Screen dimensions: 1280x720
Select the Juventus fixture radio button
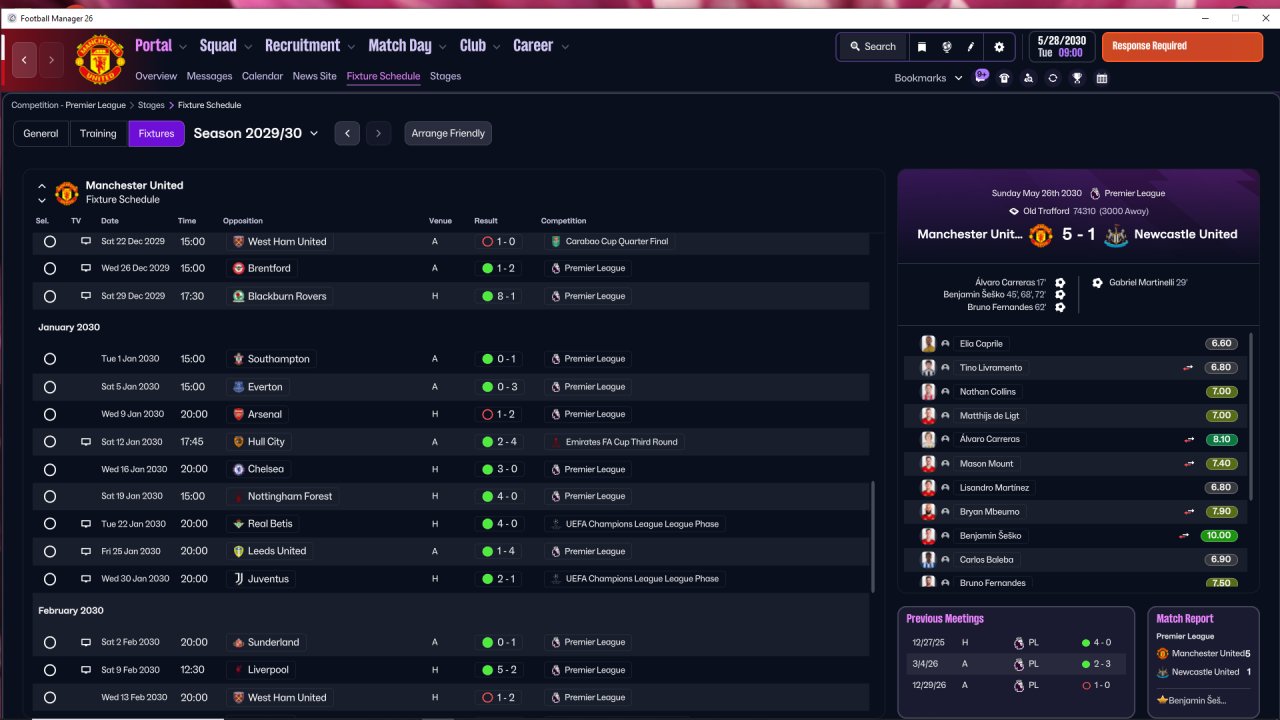[50, 578]
